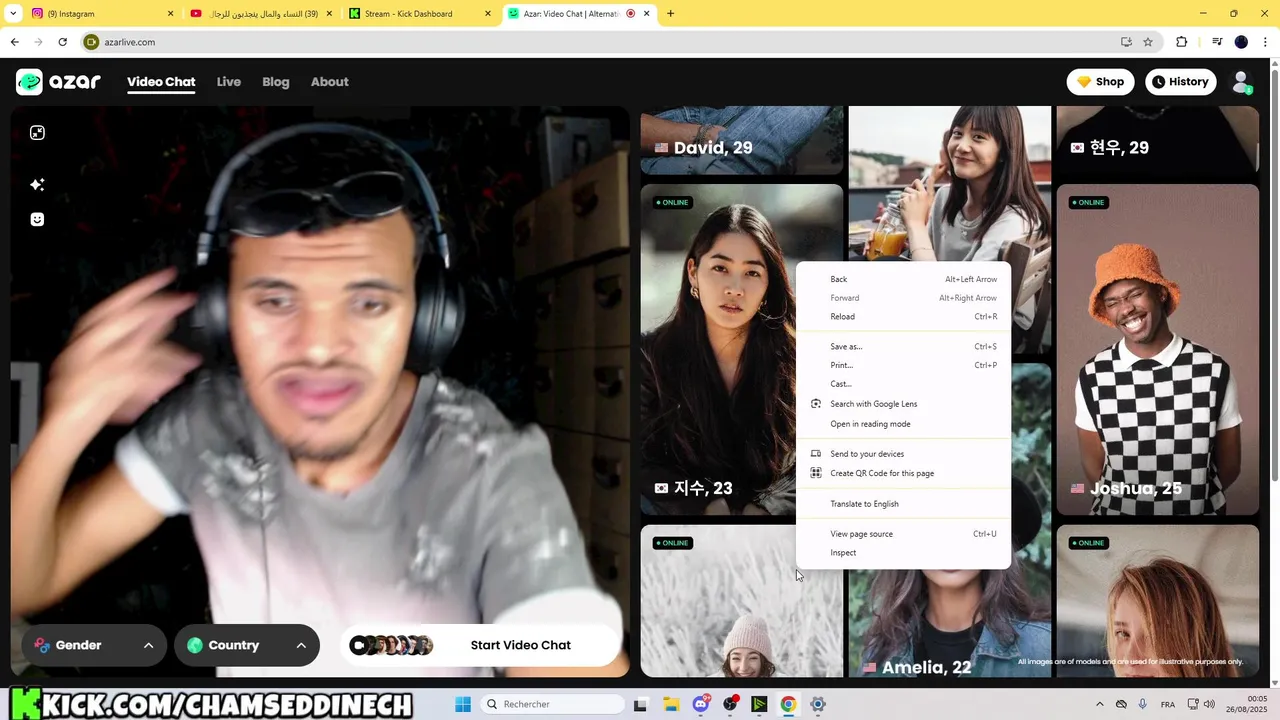Switch to the Video Chat nav tab
1280x720 pixels.
pos(161,82)
